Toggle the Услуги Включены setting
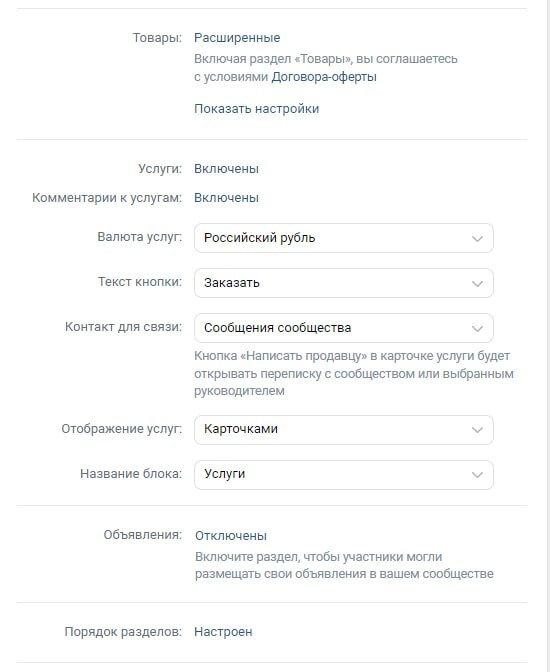The height and width of the screenshot is (672, 550). [x=226, y=169]
